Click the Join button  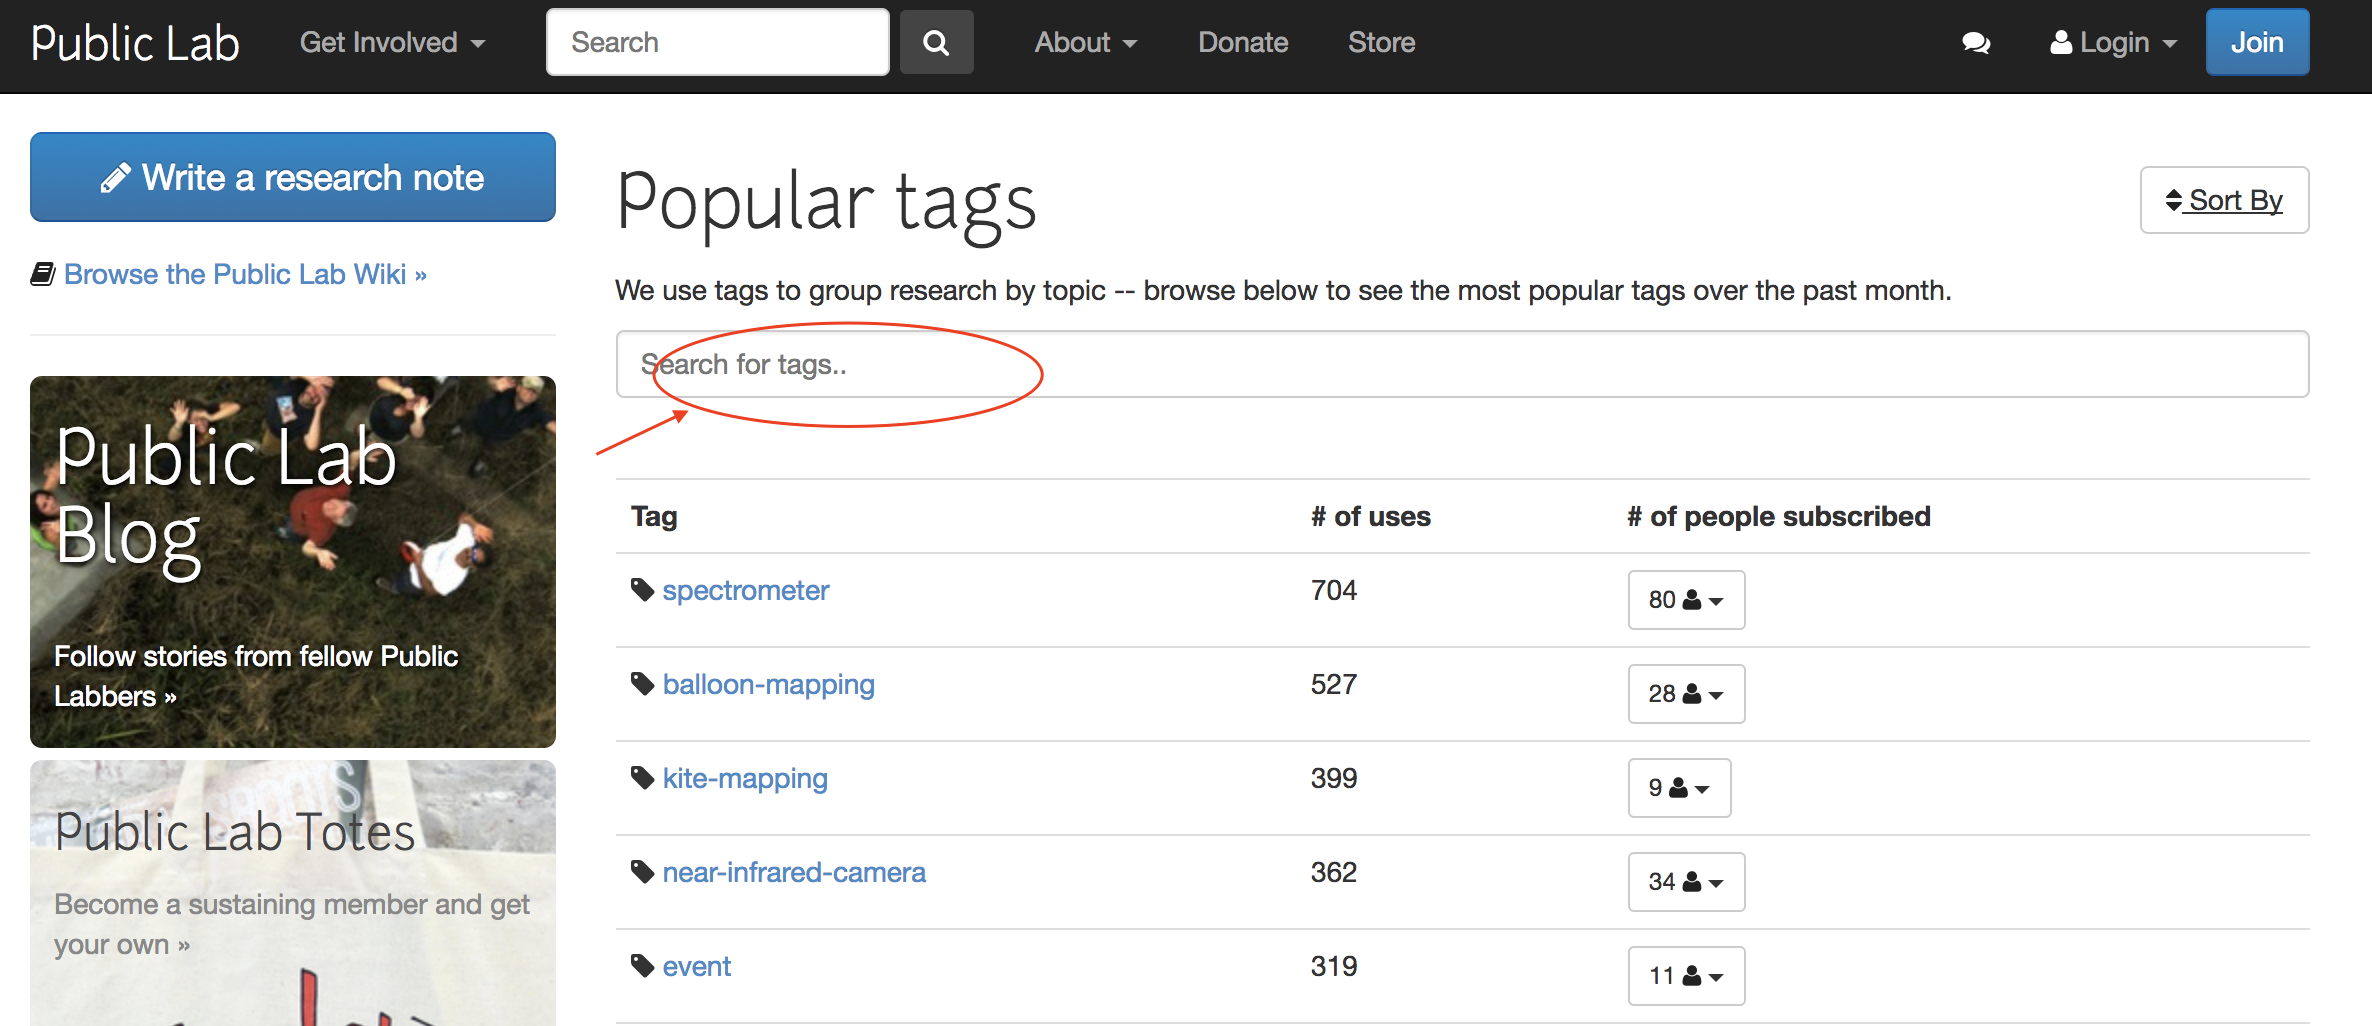2257,42
